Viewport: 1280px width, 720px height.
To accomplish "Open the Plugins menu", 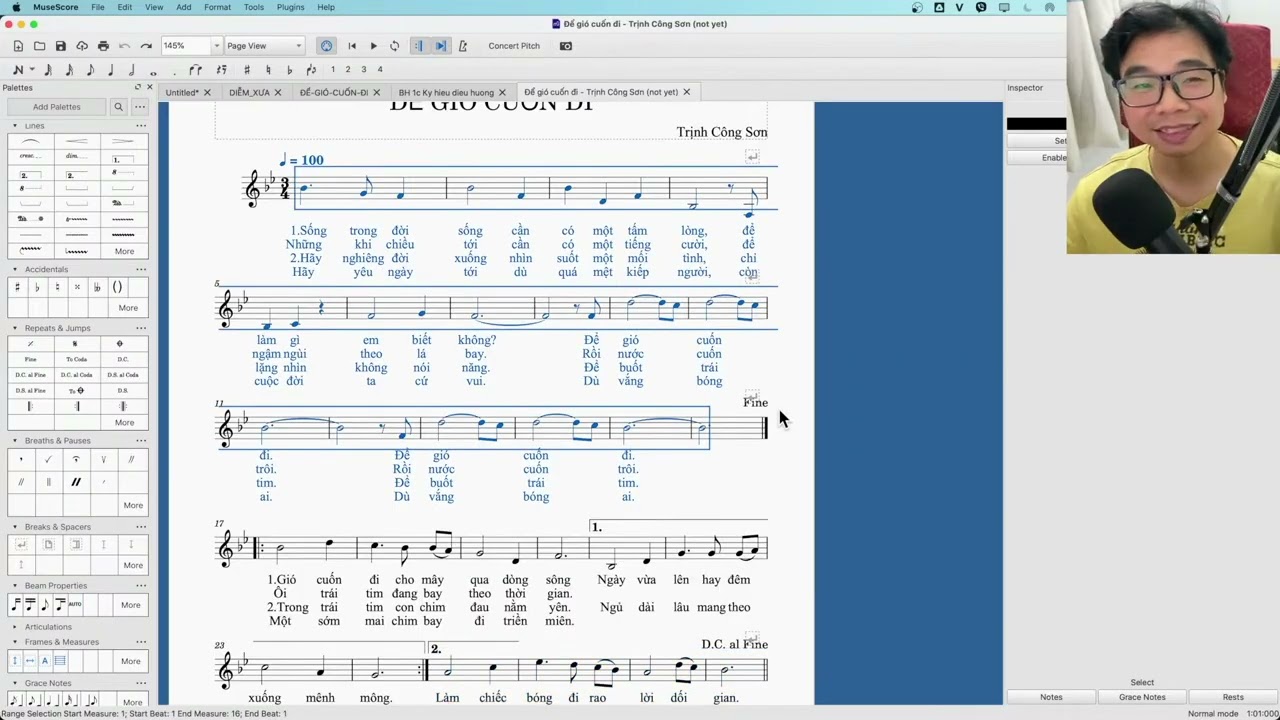I will coord(290,7).
